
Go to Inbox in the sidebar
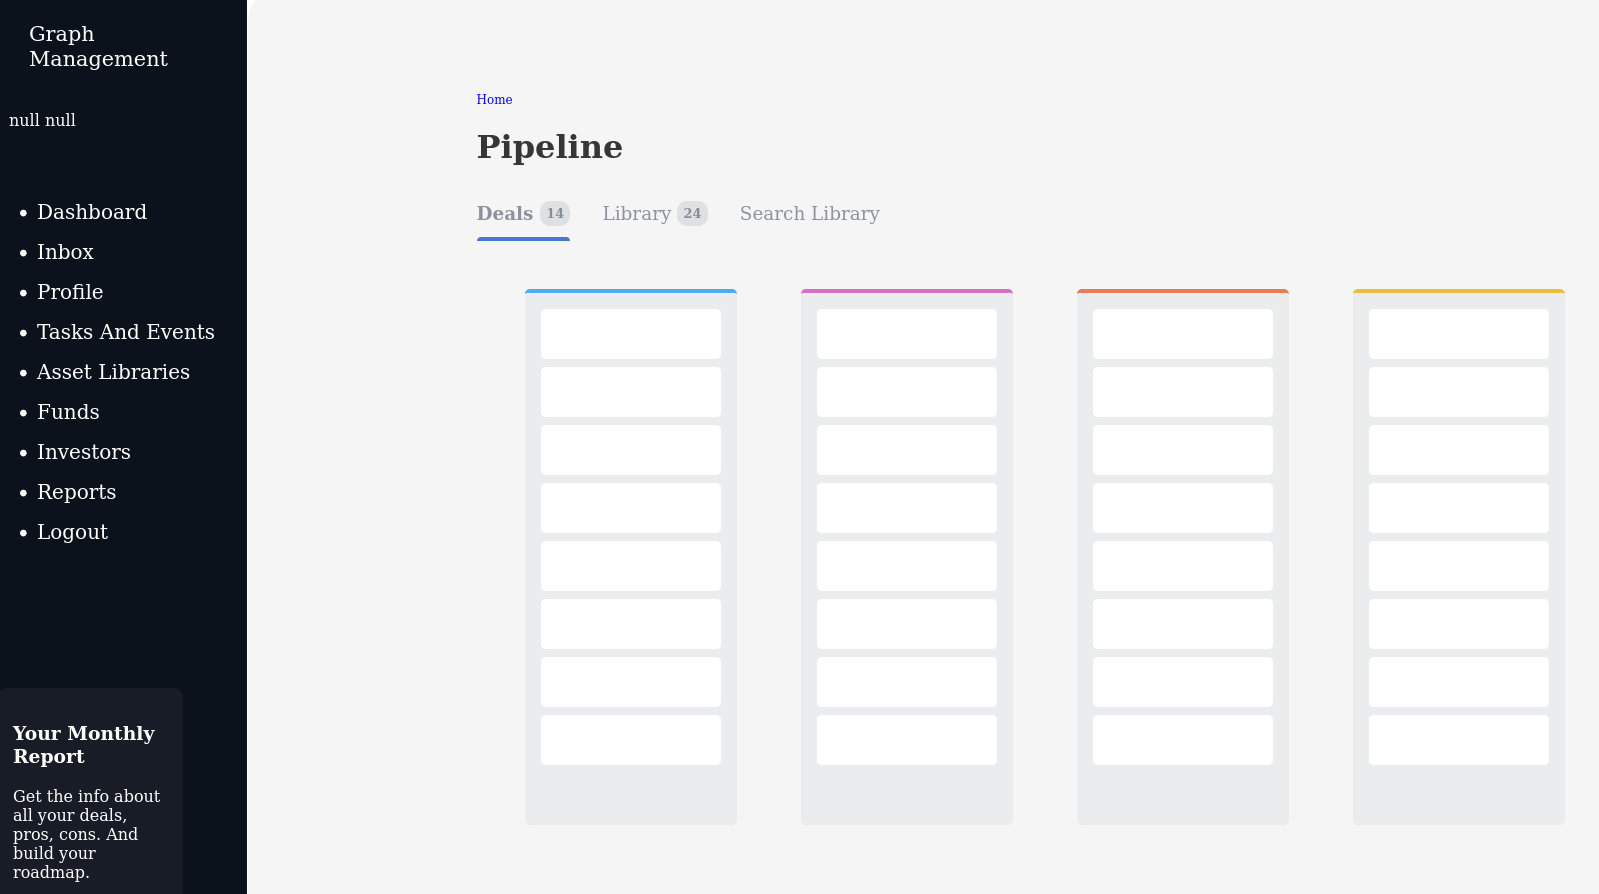coord(65,252)
